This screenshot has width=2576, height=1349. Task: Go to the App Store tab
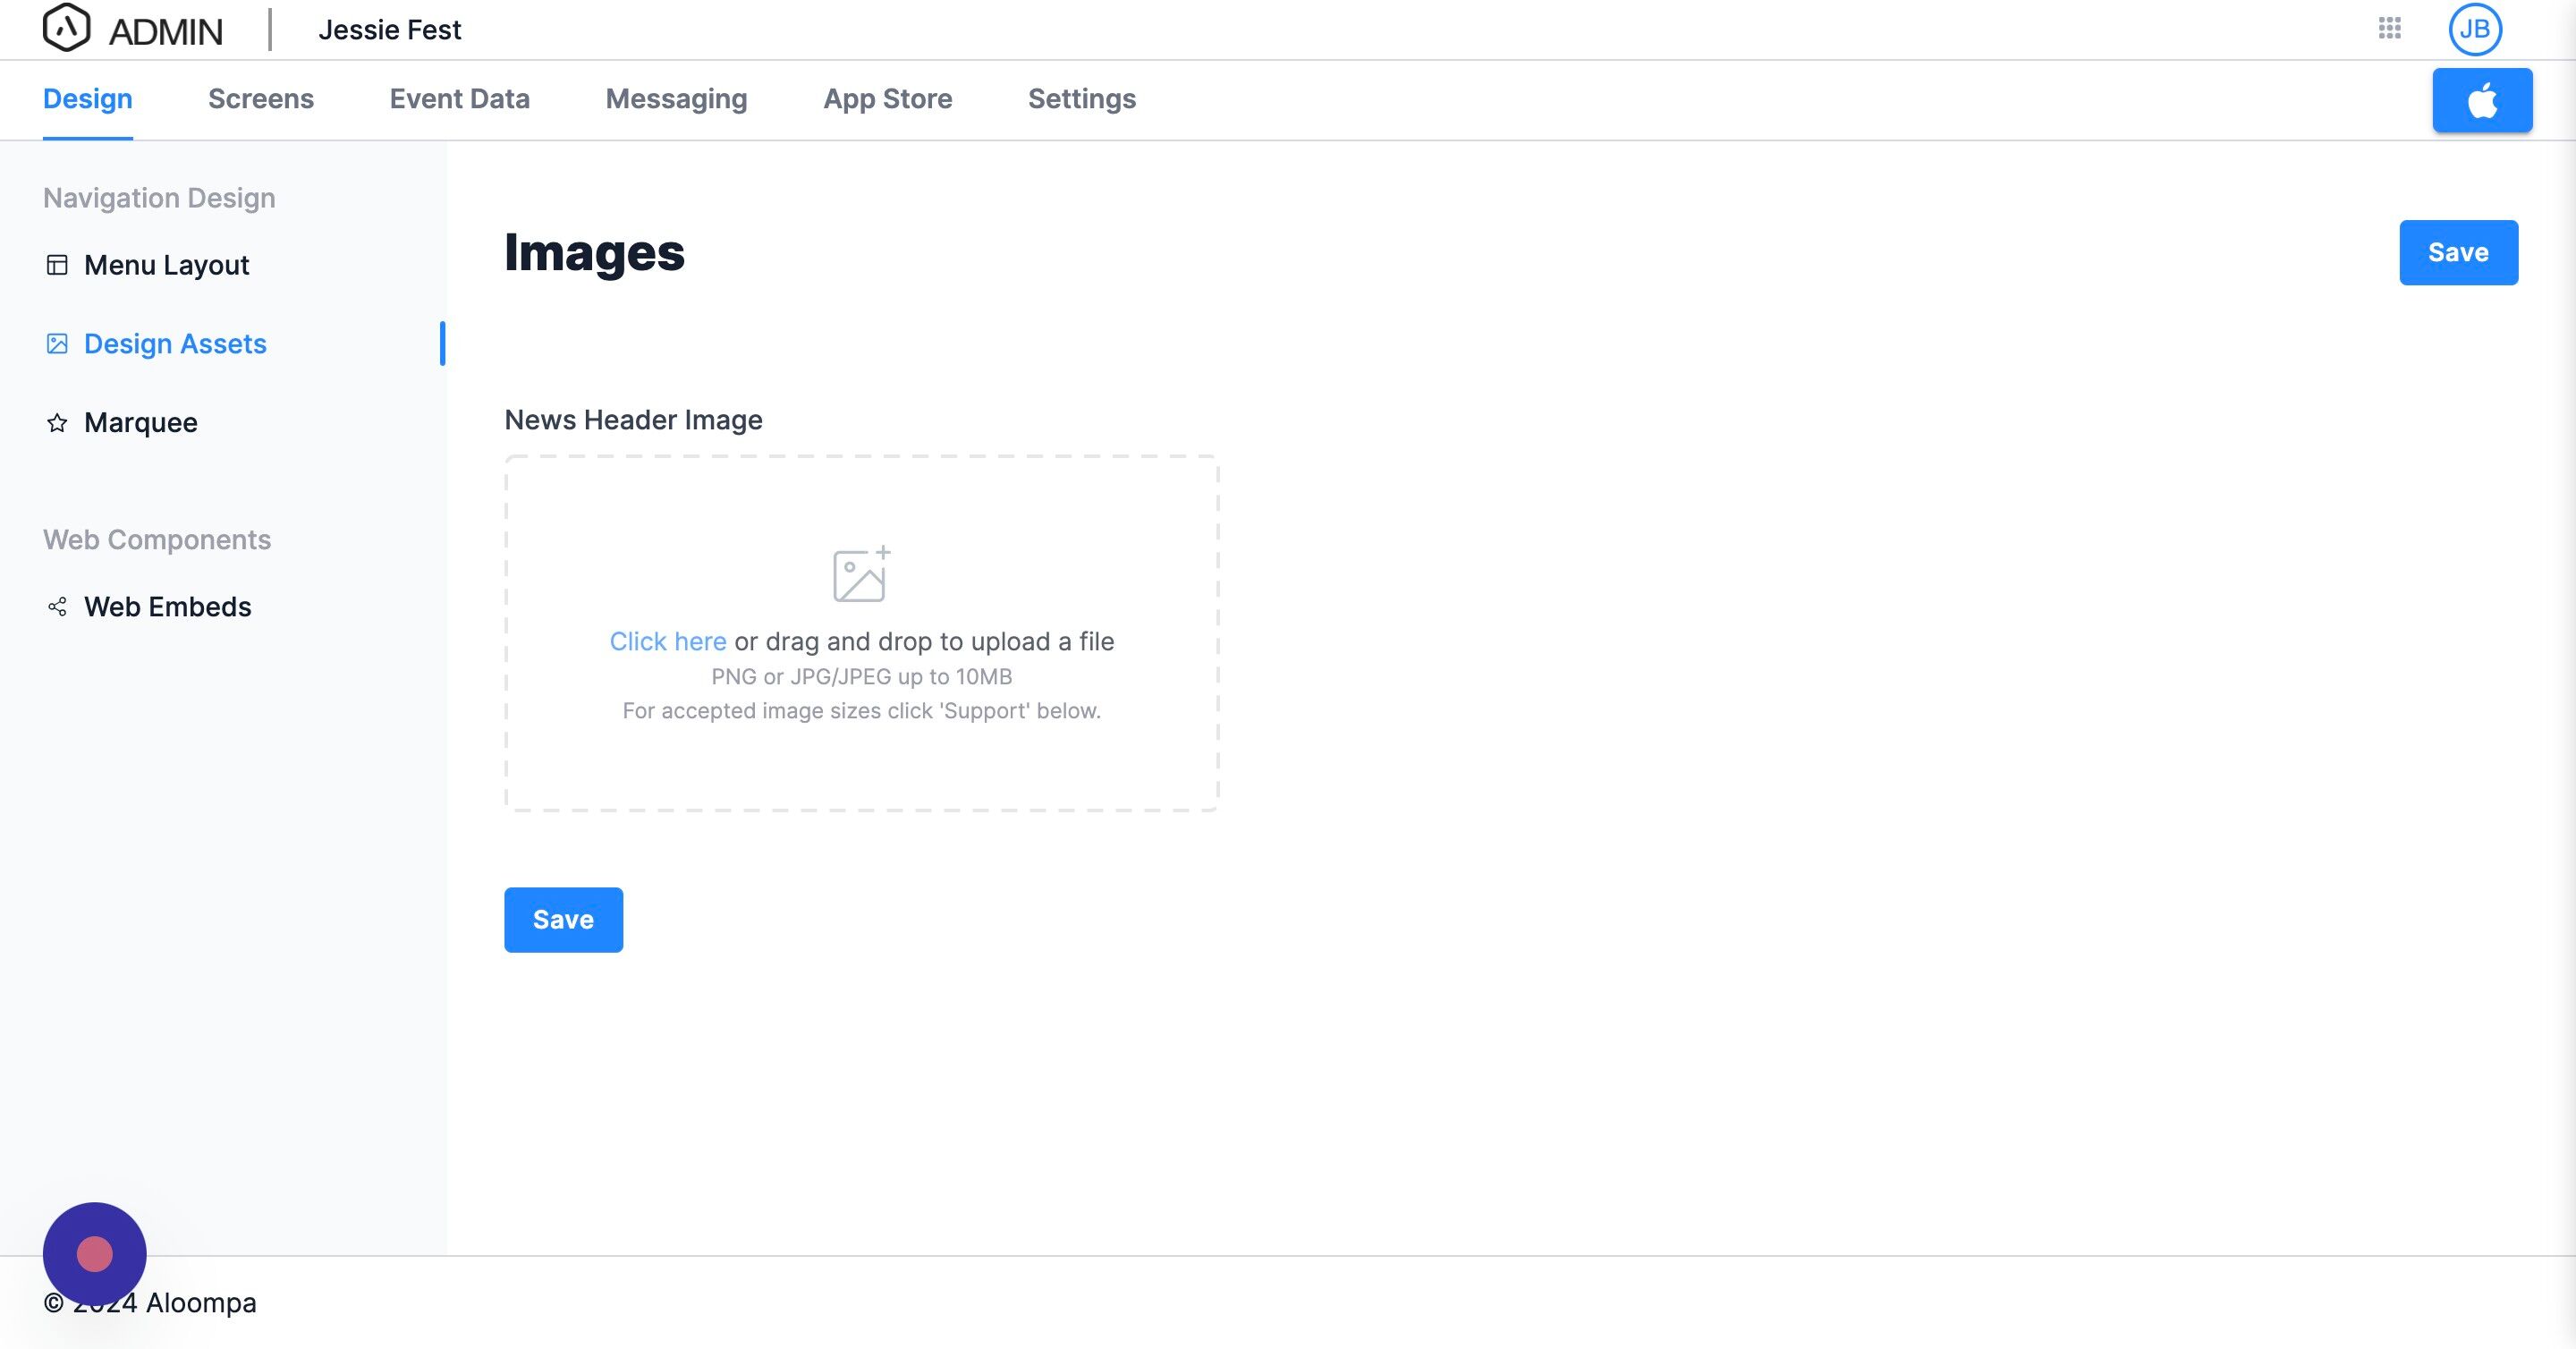pyautogui.click(x=887, y=99)
